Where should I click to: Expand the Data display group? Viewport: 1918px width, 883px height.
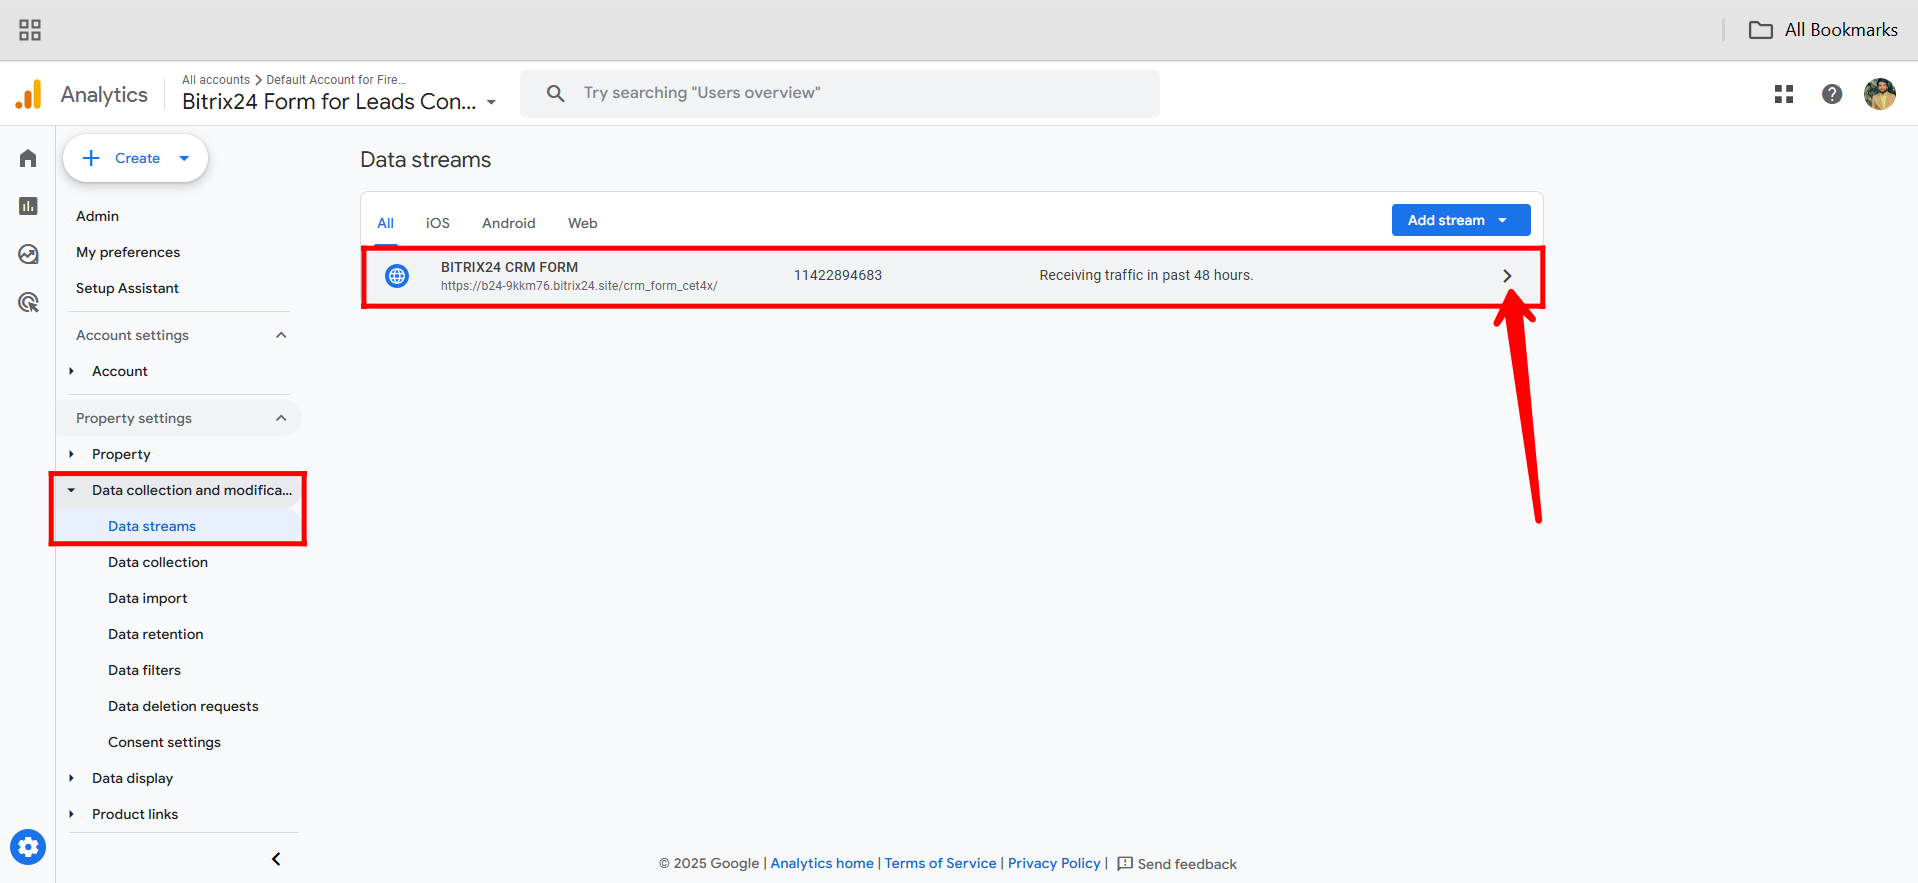(x=71, y=778)
